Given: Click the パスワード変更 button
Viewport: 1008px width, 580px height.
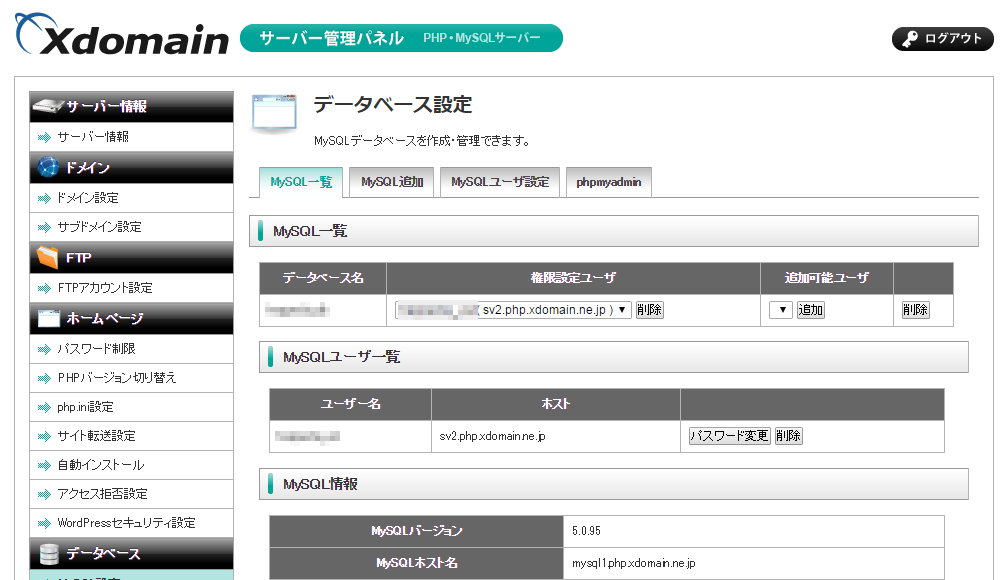Looking at the screenshot, I should pos(730,436).
